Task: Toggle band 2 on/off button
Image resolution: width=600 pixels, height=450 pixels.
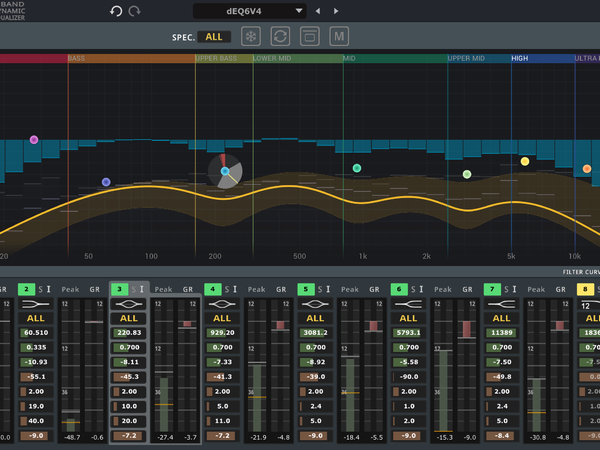Action: click(24, 289)
